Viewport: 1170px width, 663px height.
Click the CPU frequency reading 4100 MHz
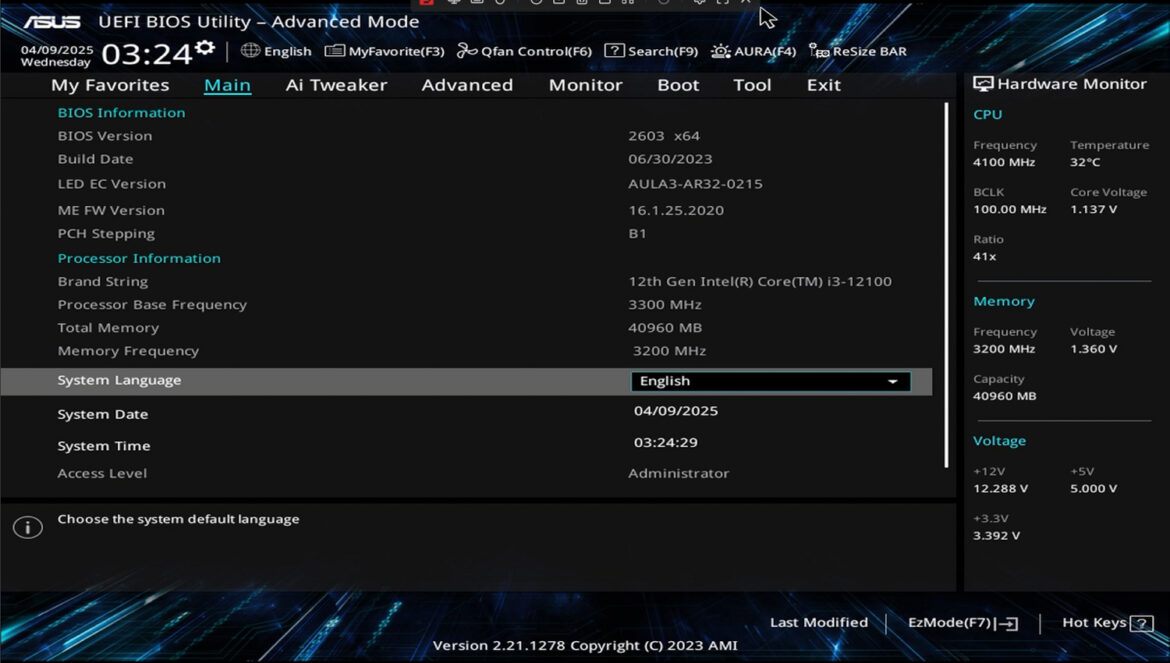coord(1004,163)
